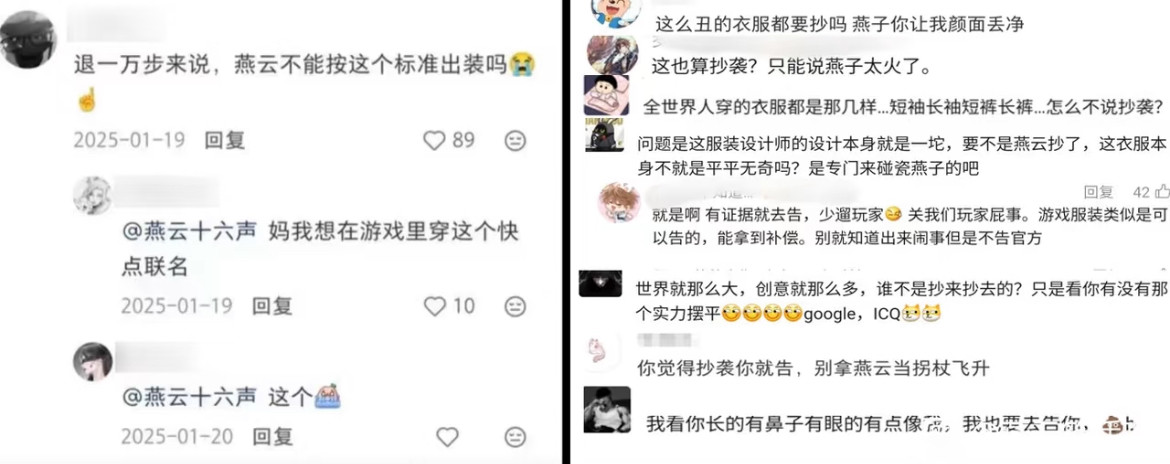
Task: Open emoji reaction on the 10-likes comment
Action: 515,306
